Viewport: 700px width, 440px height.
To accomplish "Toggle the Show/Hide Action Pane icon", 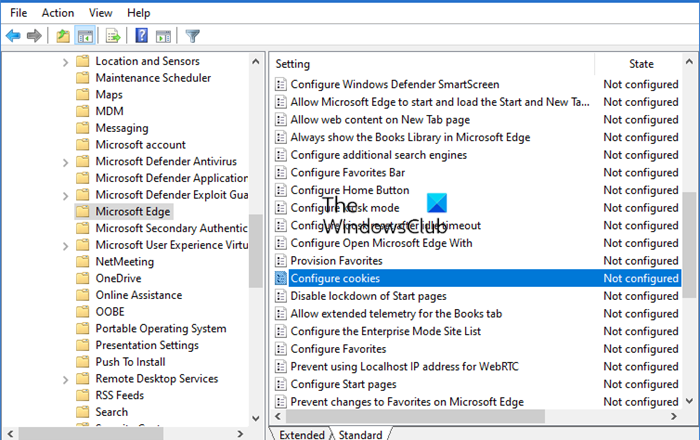I will [x=163, y=36].
